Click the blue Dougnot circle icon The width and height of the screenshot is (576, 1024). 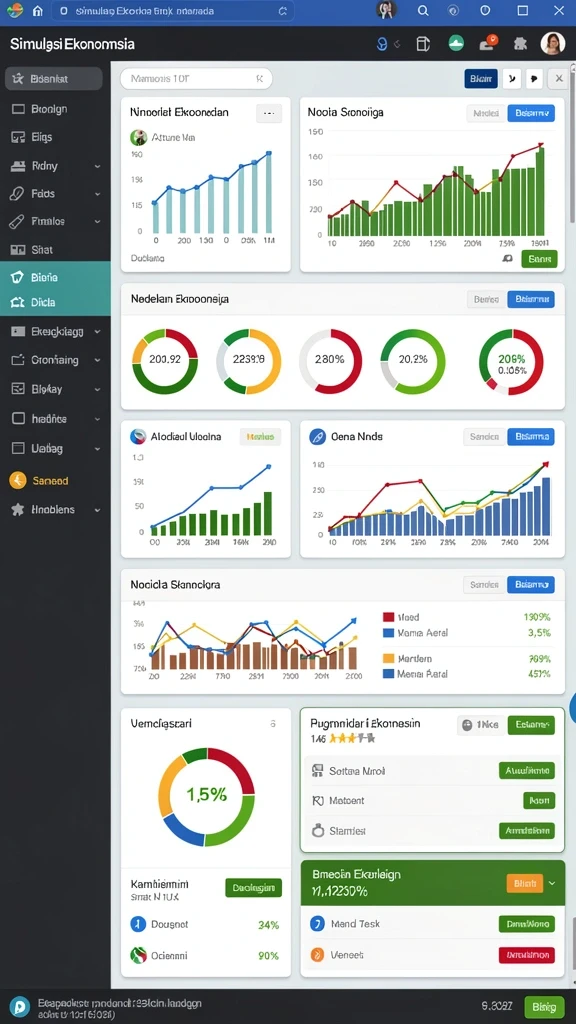click(138, 924)
